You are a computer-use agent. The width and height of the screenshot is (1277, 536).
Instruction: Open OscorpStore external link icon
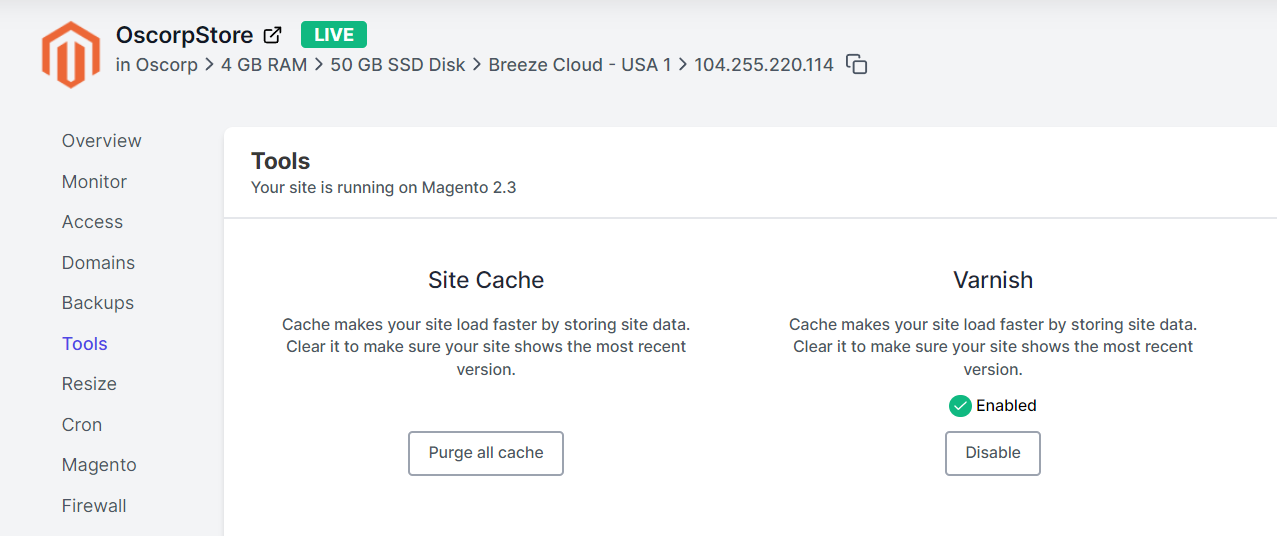pos(272,35)
